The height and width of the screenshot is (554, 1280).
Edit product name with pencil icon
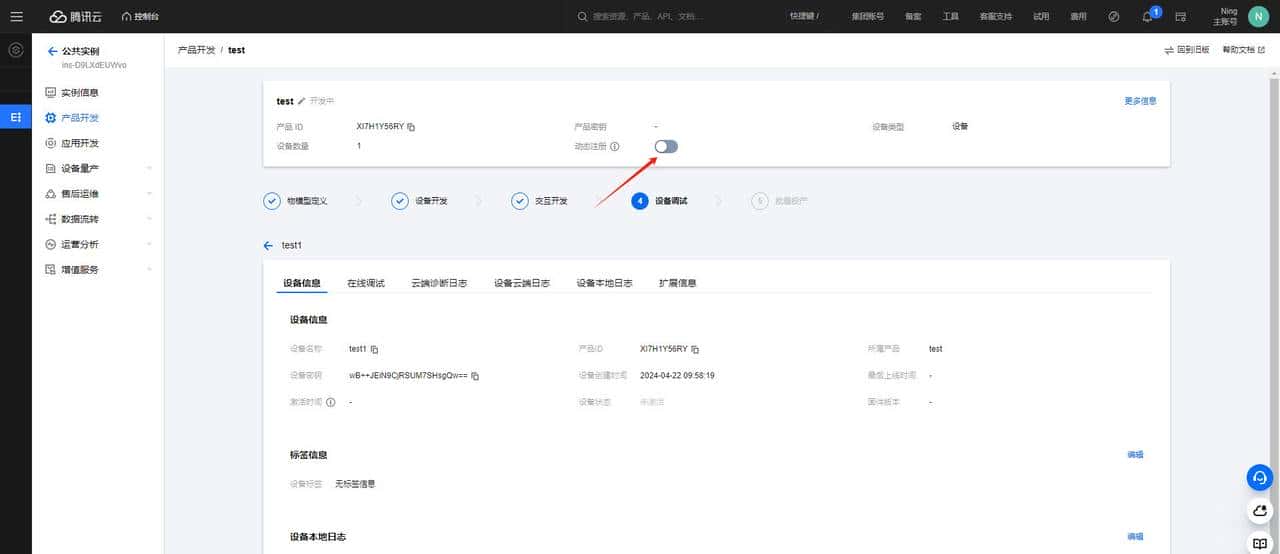click(x=301, y=101)
